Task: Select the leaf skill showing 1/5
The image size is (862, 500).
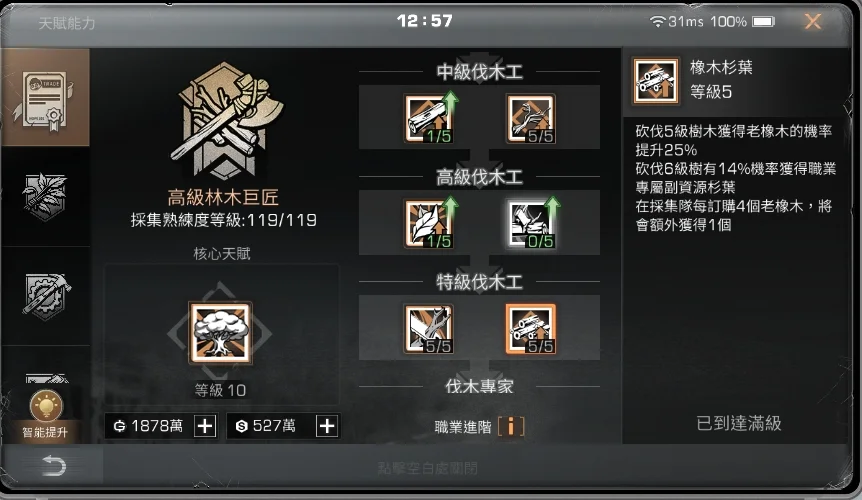Action: pos(429,224)
